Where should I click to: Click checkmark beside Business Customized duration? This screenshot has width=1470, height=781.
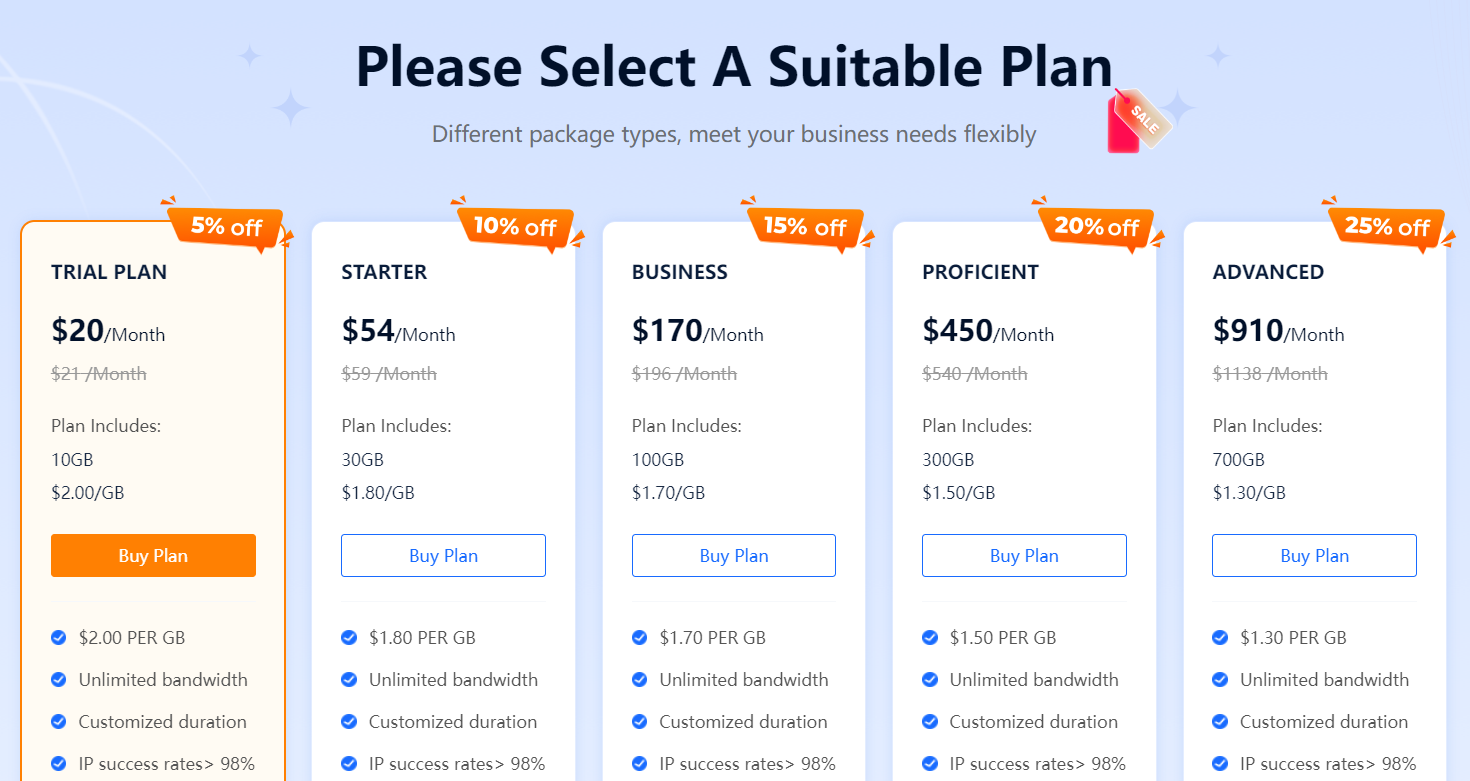tap(640, 722)
